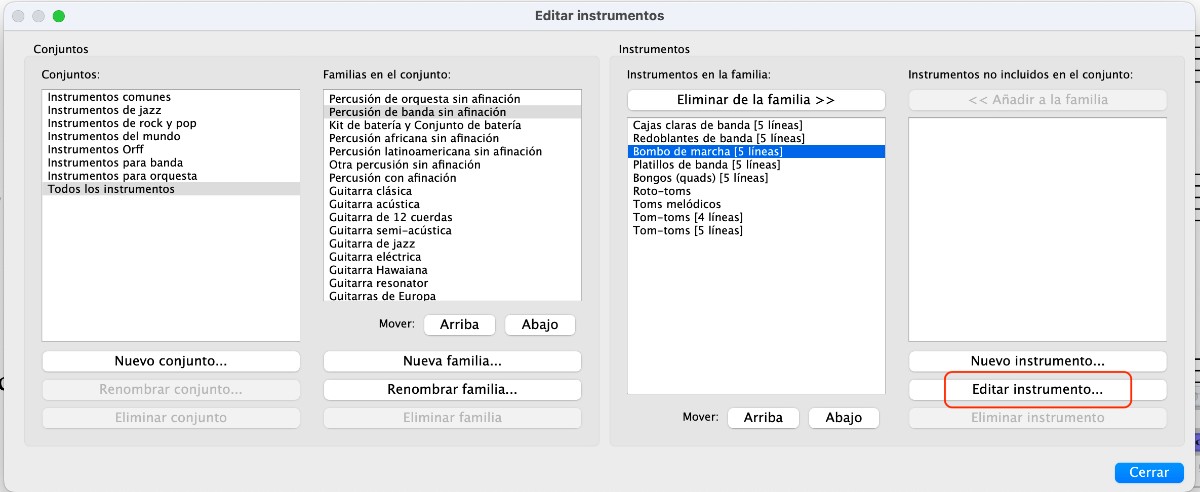This screenshot has width=1200, height=492.
Task: Select Platillos de banda instrument
Action: [x=706, y=165]
